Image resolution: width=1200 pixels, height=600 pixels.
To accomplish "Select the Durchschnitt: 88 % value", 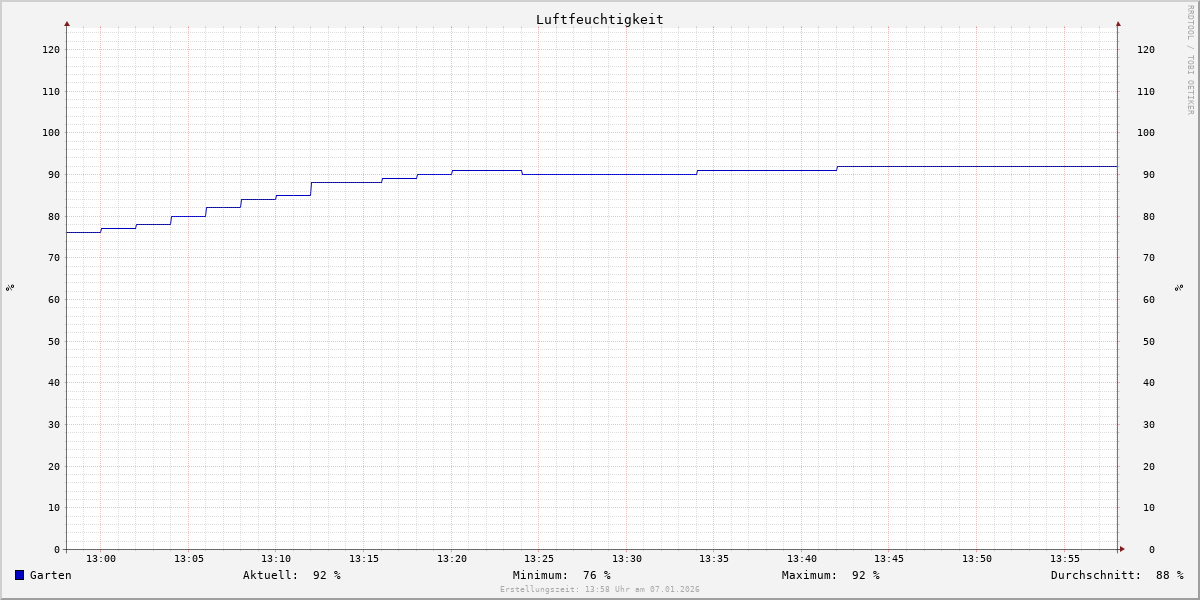I will (1117, 575).
